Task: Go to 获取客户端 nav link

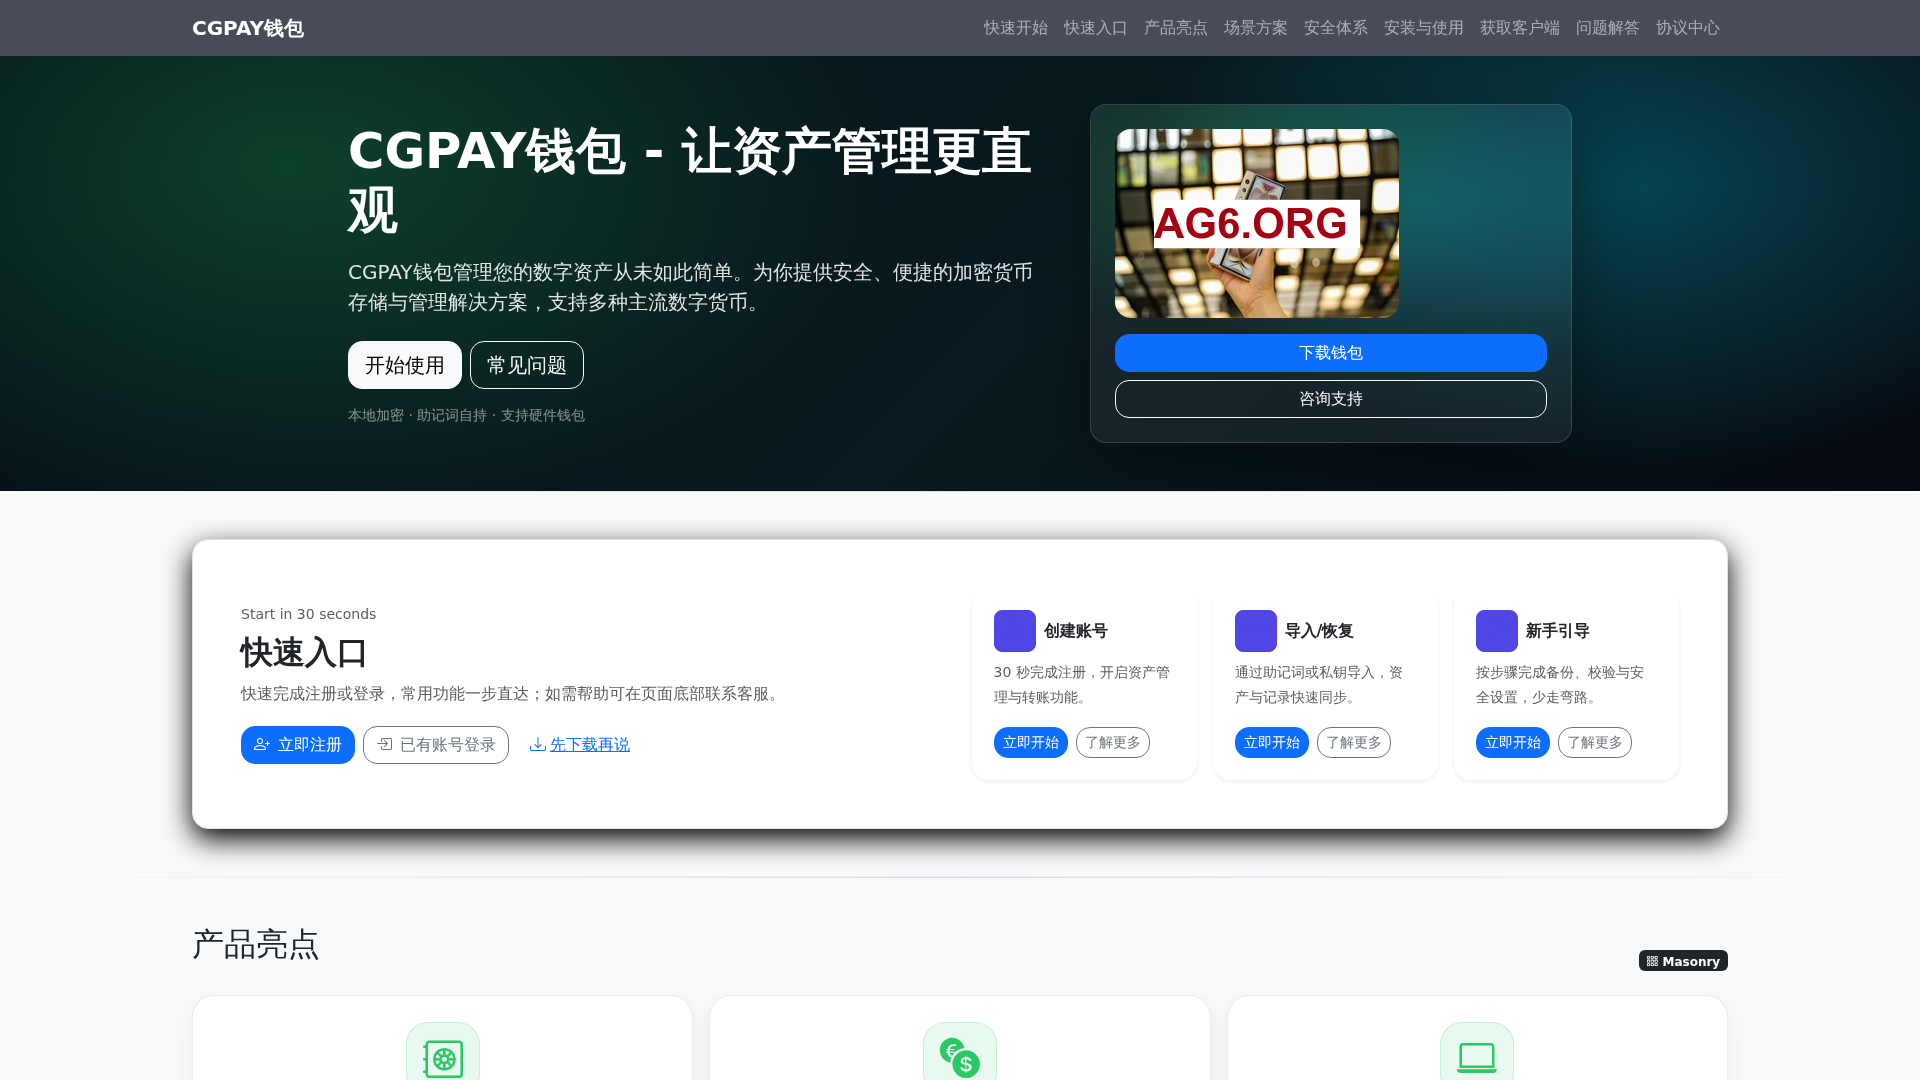Action: coord(1519,28)
